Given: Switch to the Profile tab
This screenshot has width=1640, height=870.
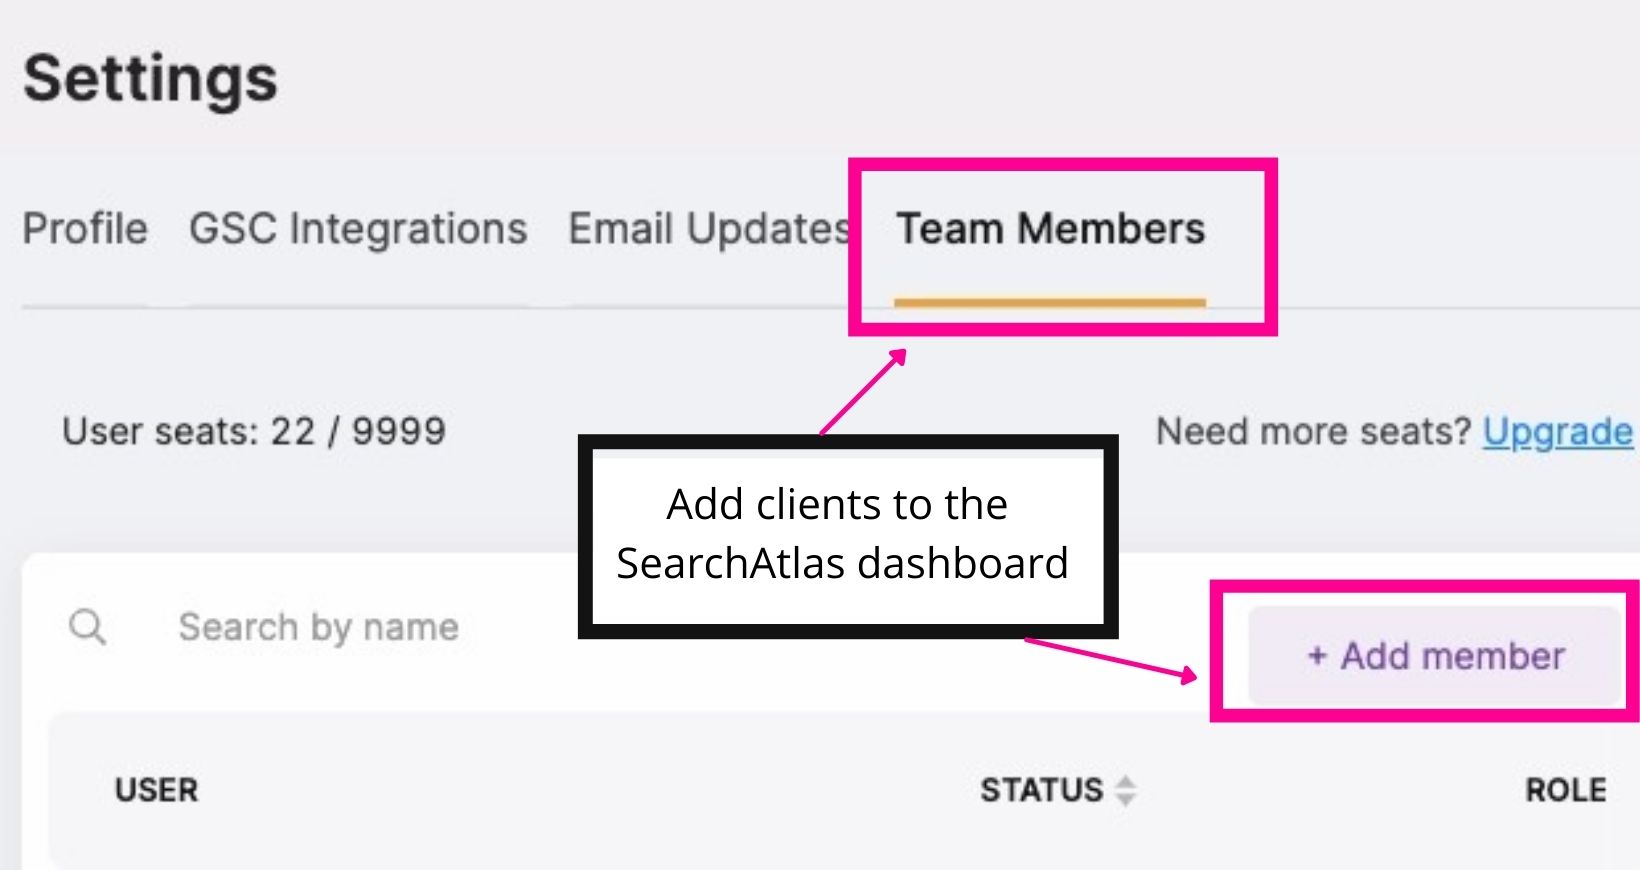Looking at the screenshot, I should pos(83,229).
